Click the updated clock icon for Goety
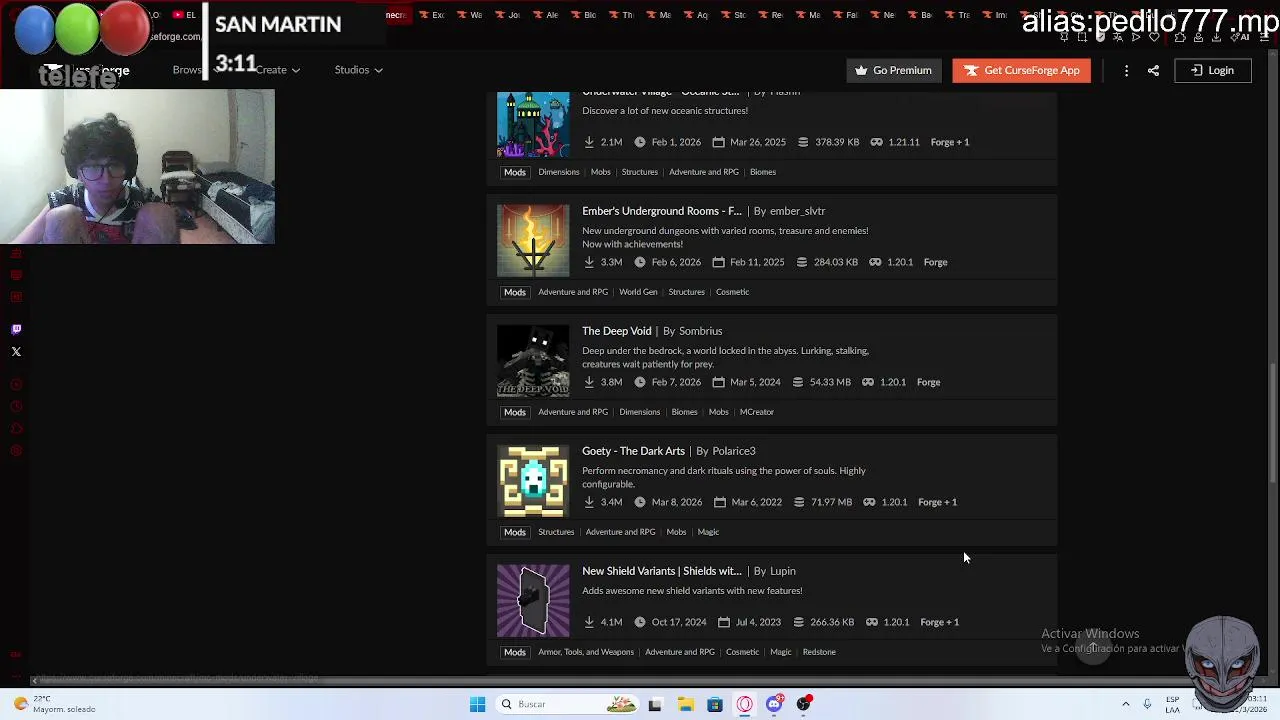Screen dimensions: 1280x720 (639, 502)
